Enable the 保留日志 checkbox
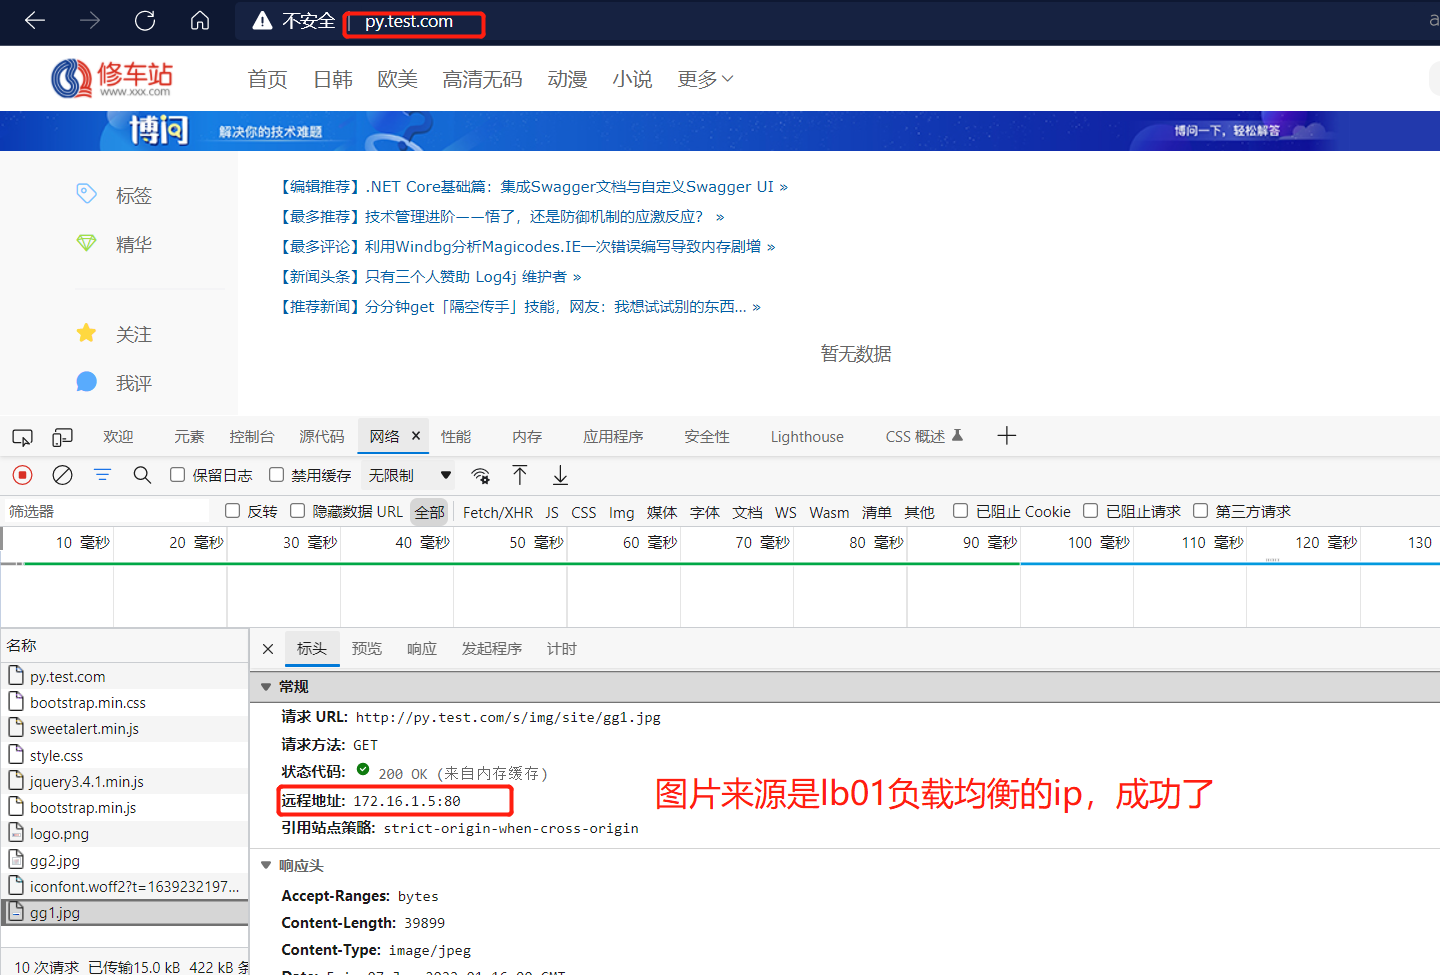1440x975 pixels. [177, 475]
